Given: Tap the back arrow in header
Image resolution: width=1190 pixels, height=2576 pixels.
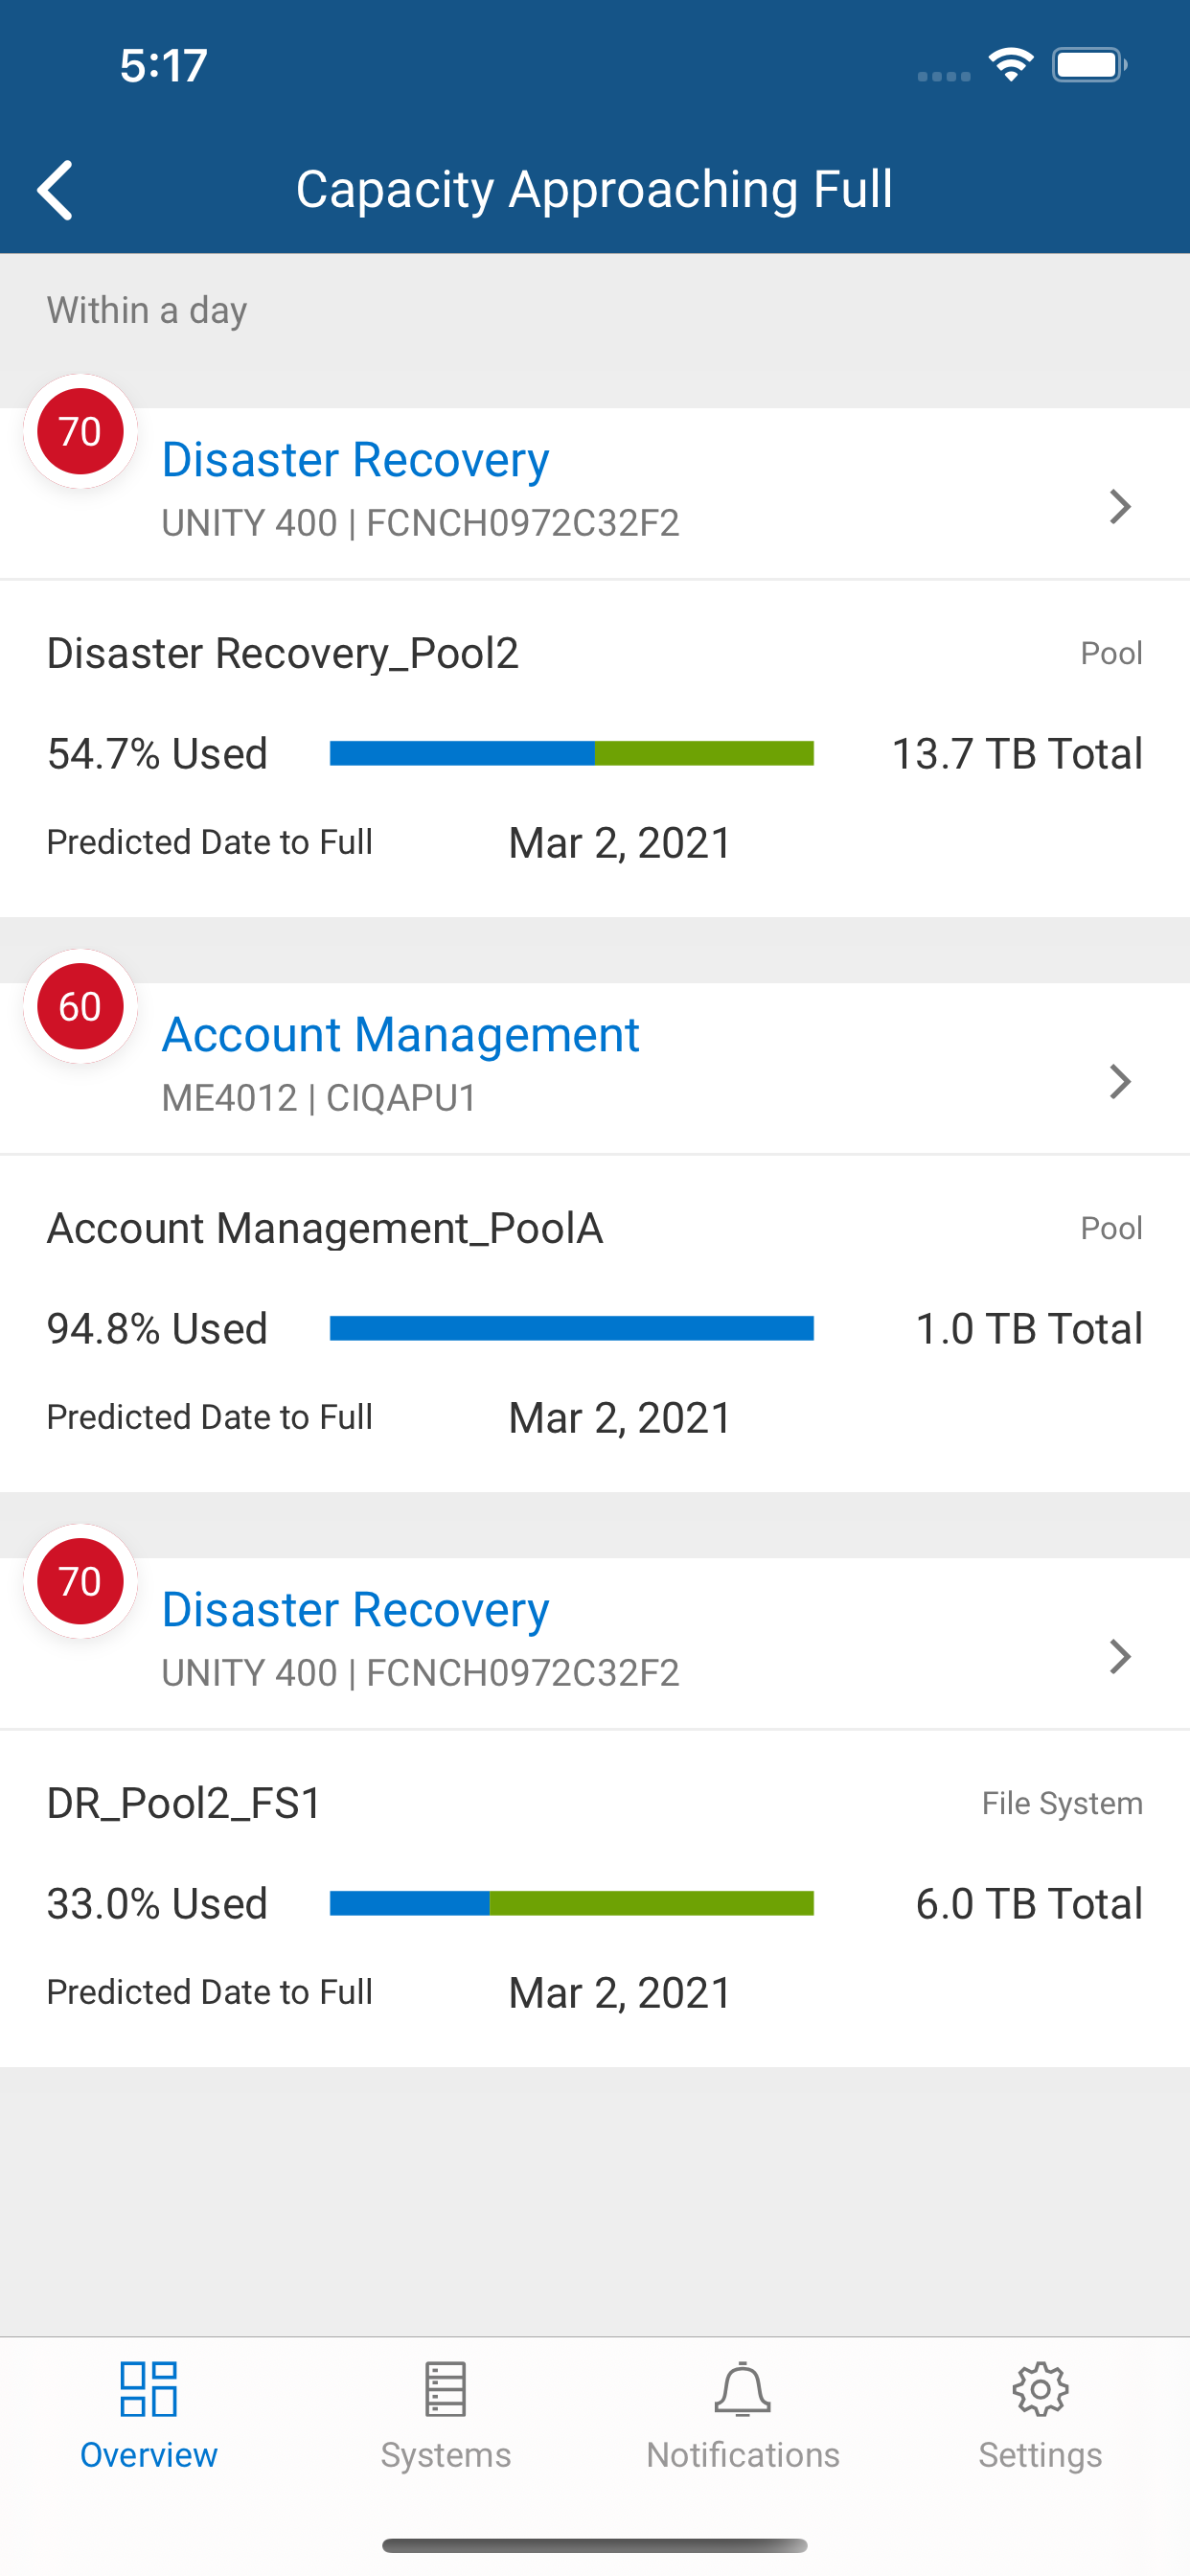Looking at the screenshot, I should coord(56,189).
